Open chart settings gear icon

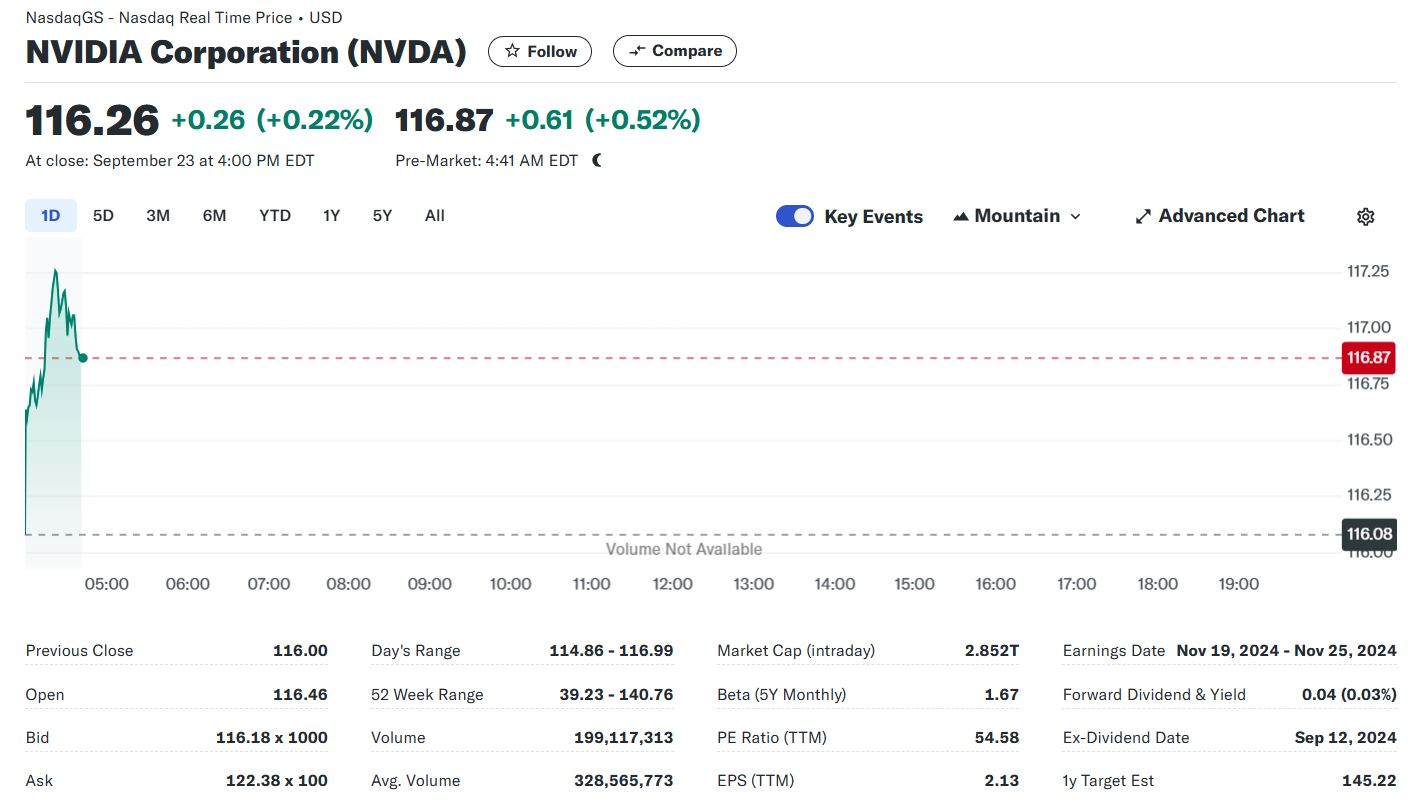pyautogui.click(x=1365, y=216)
